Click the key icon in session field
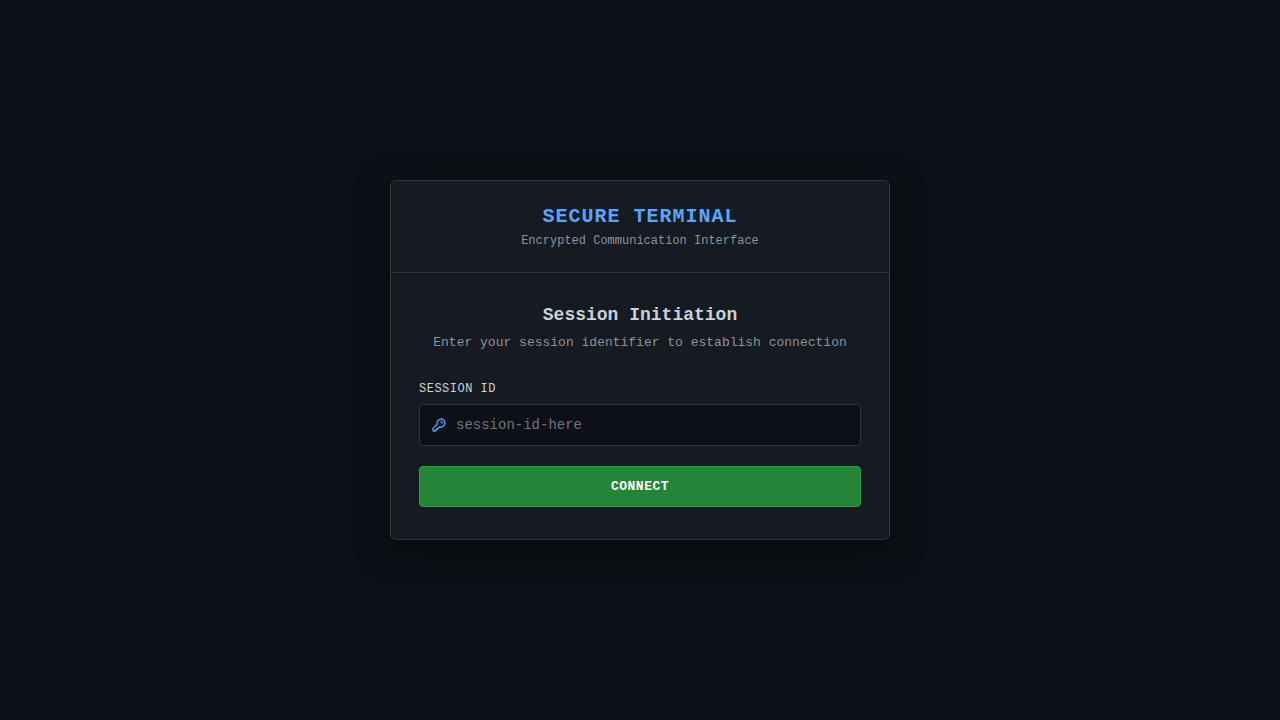This screenshot has width=1280, height=720. pyautogui.click(x=439, y=425)
